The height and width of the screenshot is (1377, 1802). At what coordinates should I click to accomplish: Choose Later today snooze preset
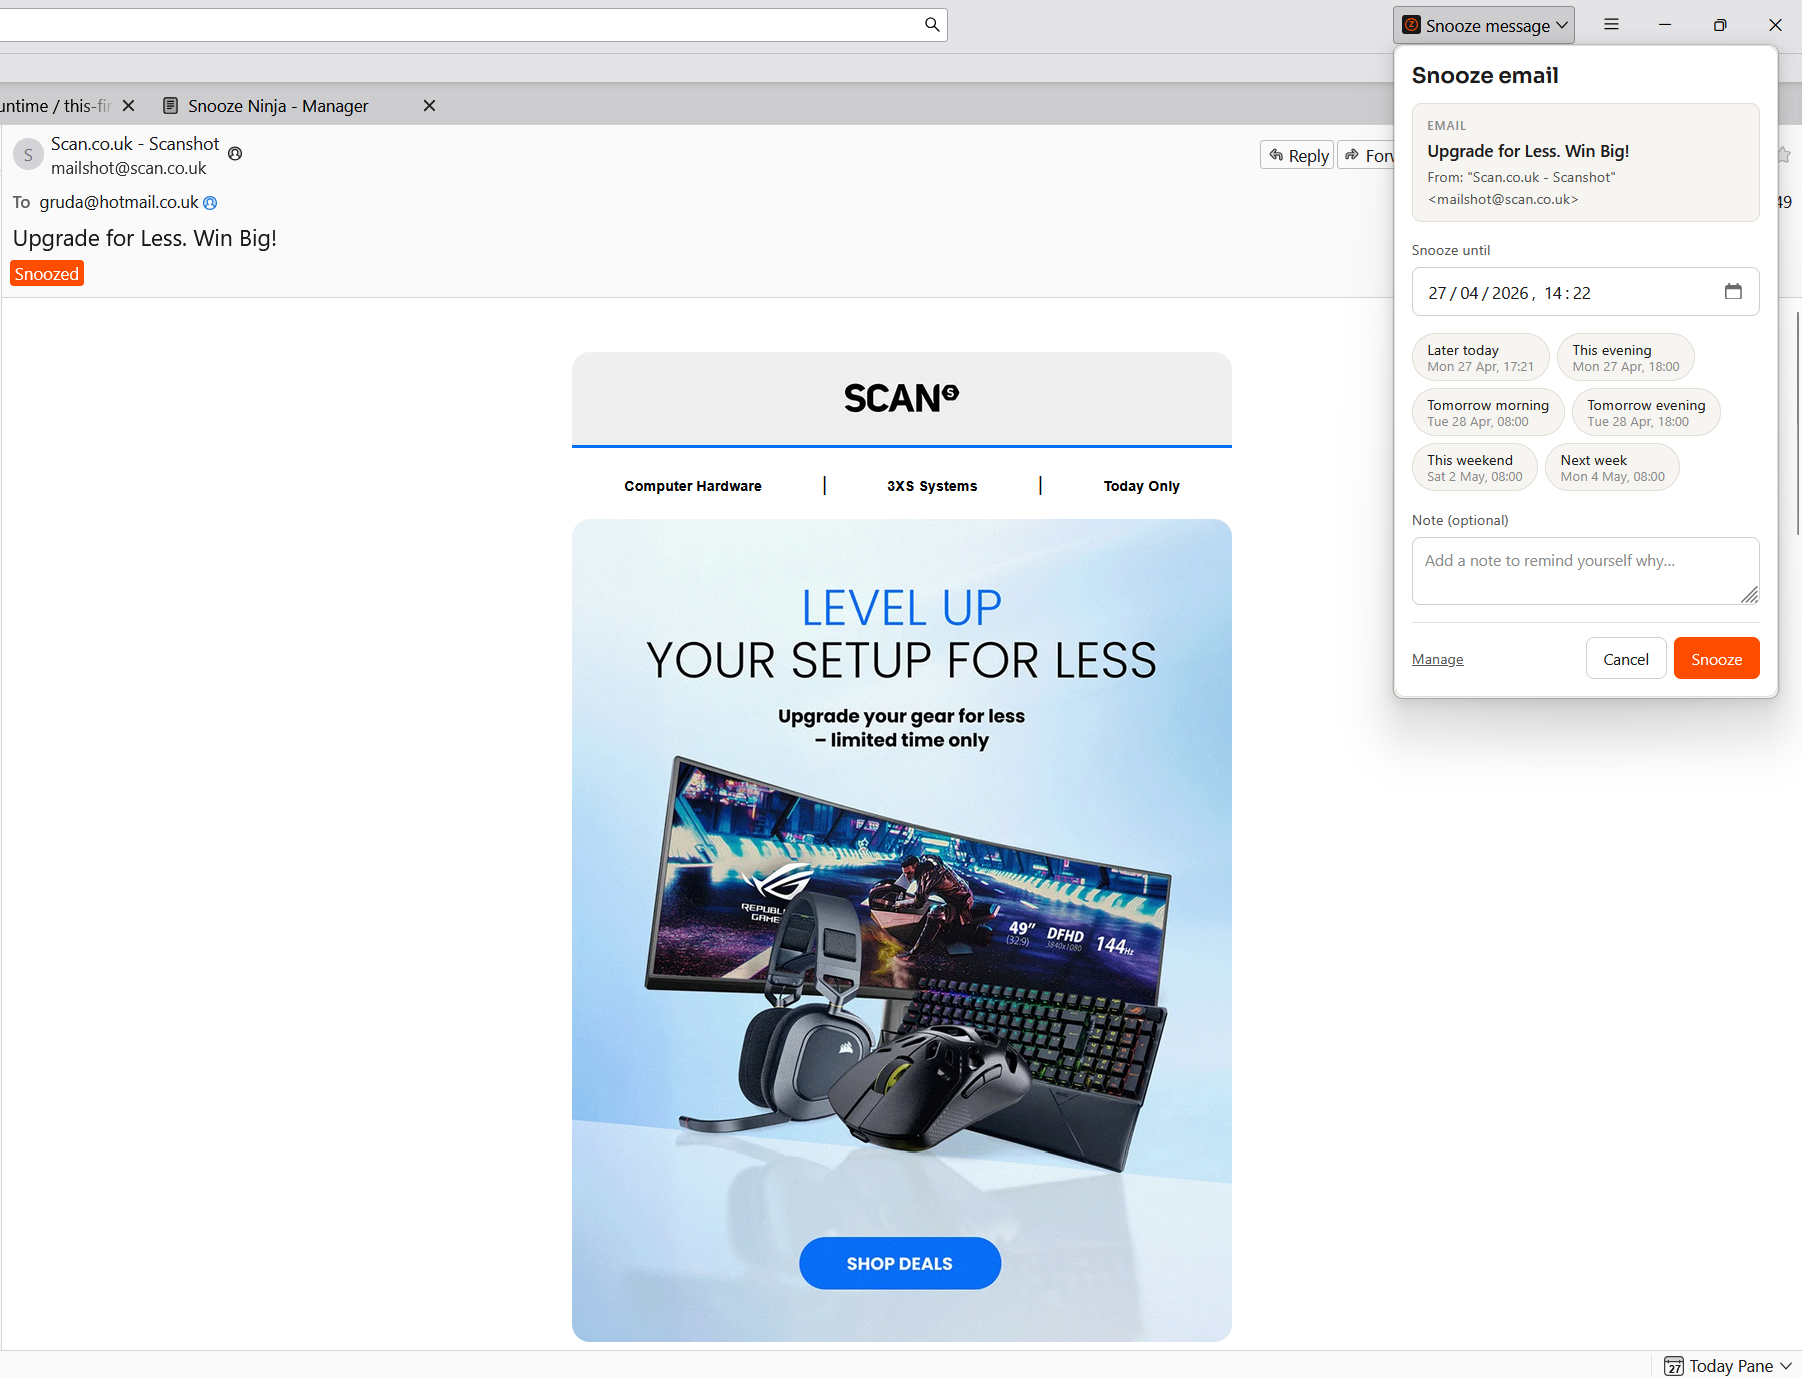point(1480,357)
